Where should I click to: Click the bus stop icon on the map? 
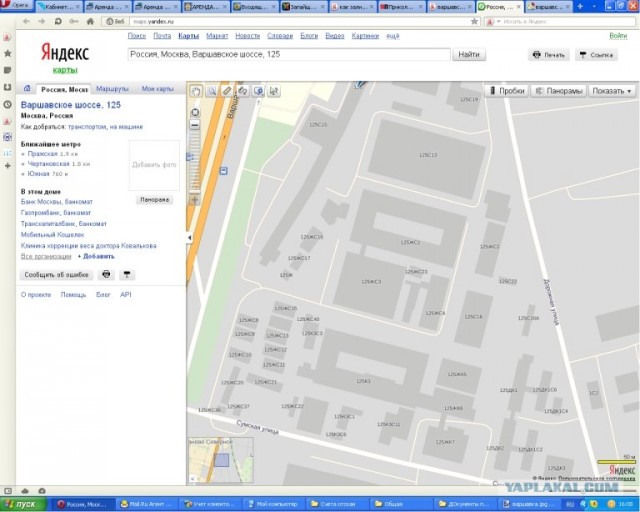[x=224, y=171]
